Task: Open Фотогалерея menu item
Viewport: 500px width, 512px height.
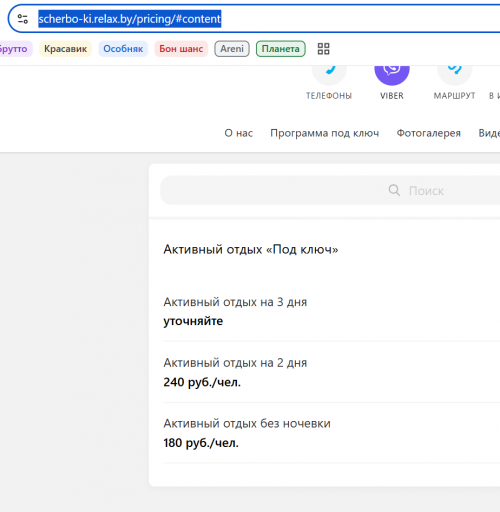Action: click(429, 133)
